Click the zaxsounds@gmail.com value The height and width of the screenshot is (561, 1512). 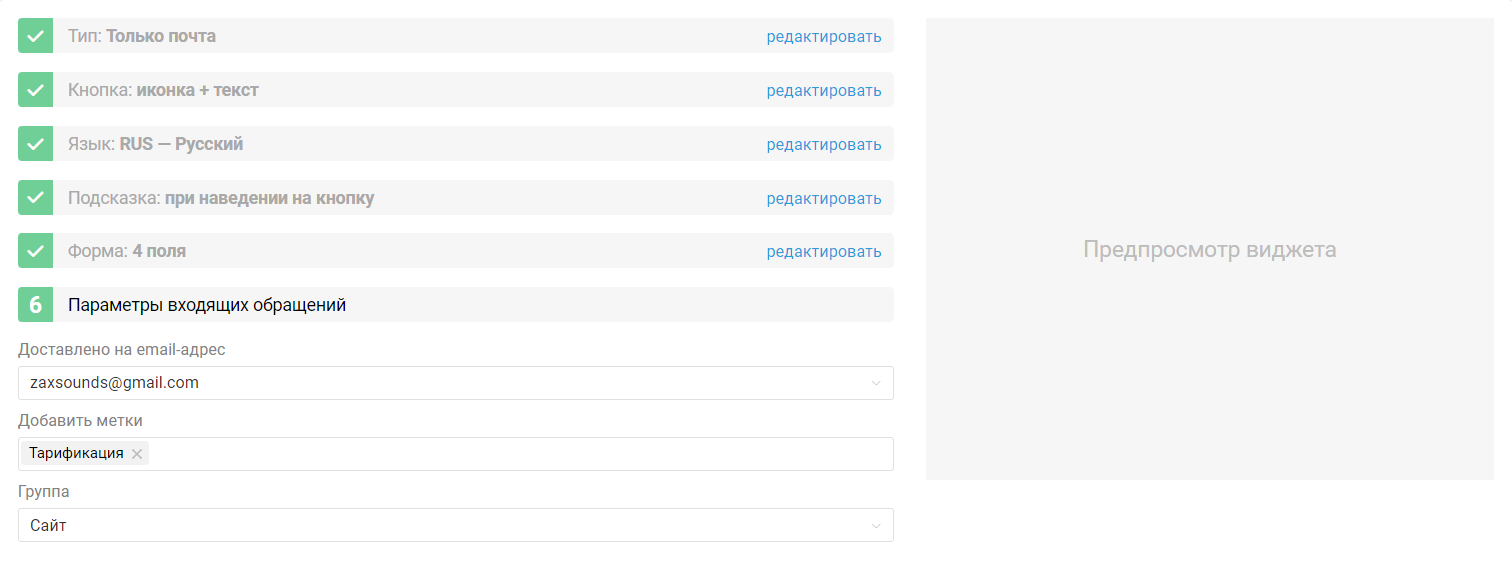[114, 383]
